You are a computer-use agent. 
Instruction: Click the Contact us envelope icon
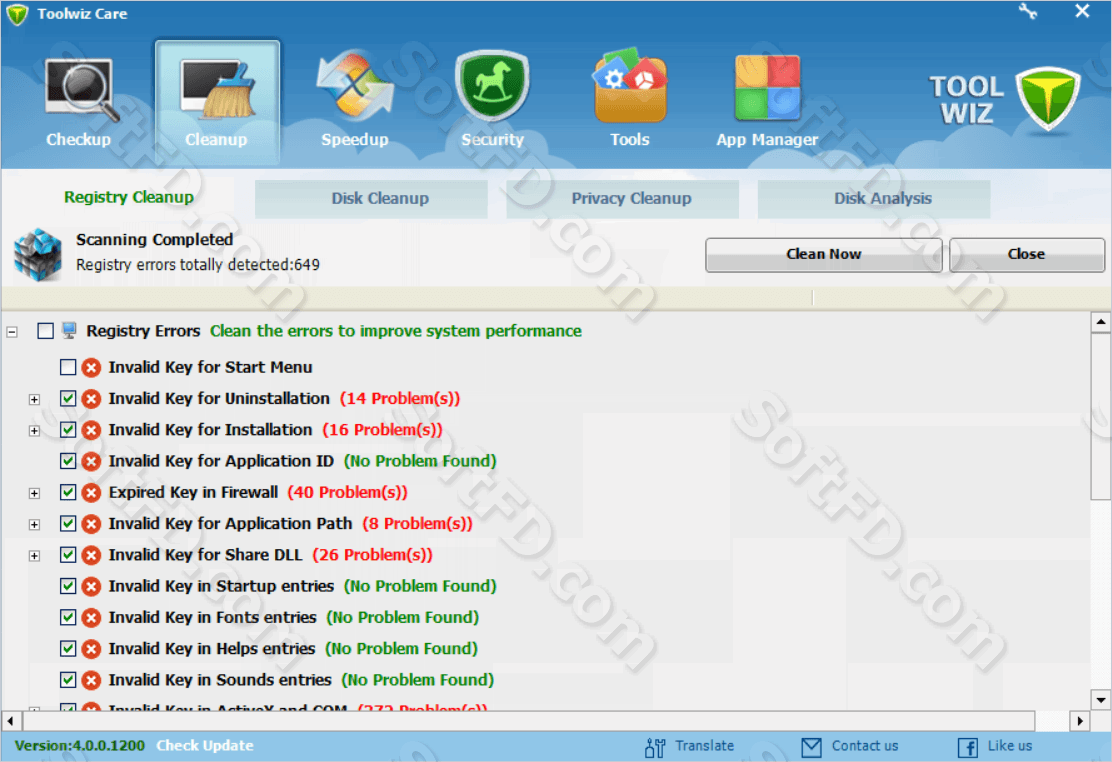click(811, 747)
